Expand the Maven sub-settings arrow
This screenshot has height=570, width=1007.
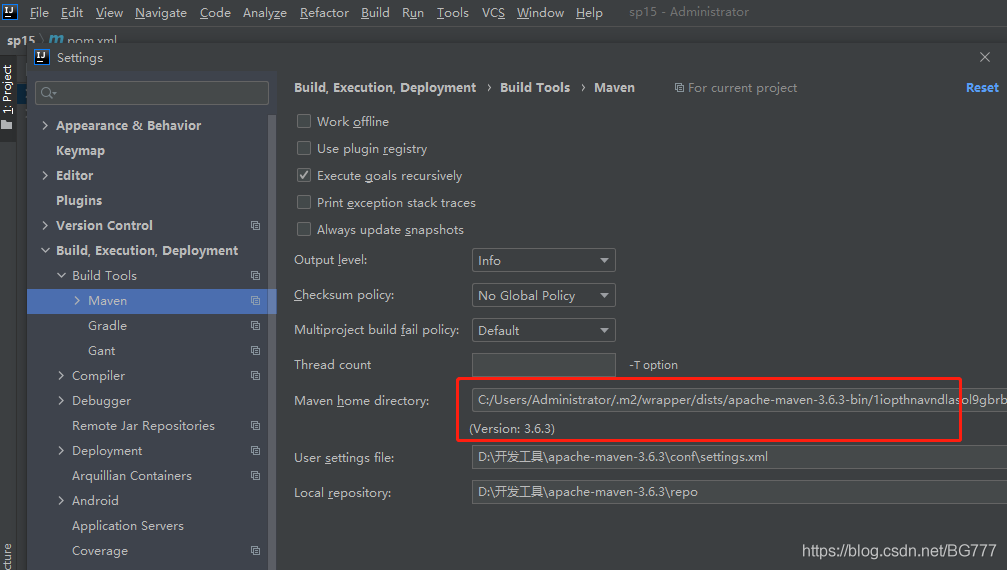(x=77, y=300)
